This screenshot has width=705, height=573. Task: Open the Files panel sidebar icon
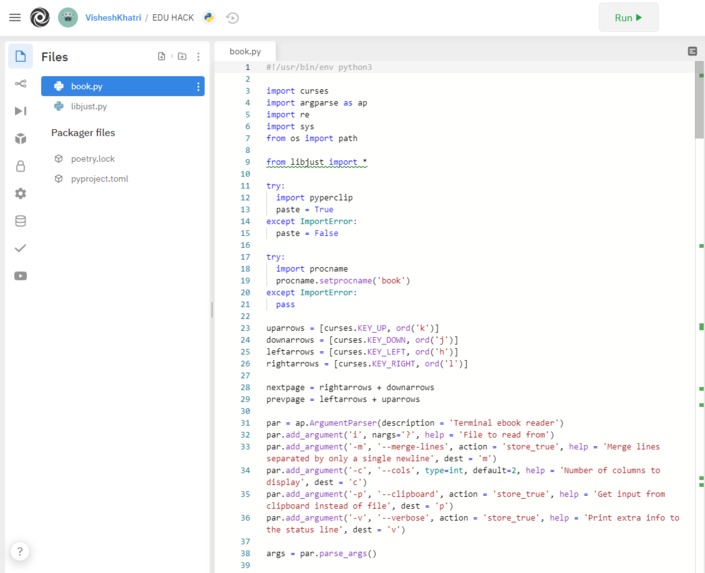coord(20,56)
